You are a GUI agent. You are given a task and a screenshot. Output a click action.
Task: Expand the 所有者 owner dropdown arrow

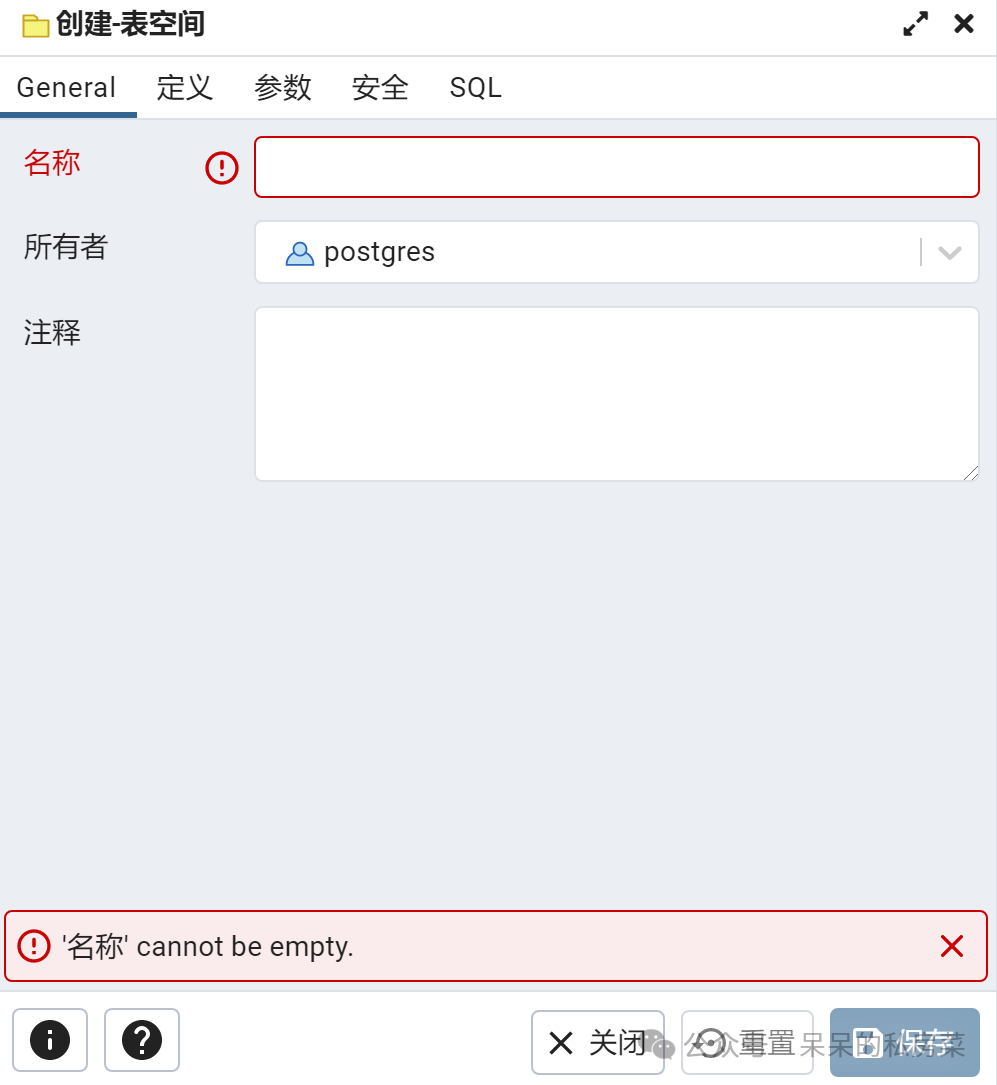950,253
